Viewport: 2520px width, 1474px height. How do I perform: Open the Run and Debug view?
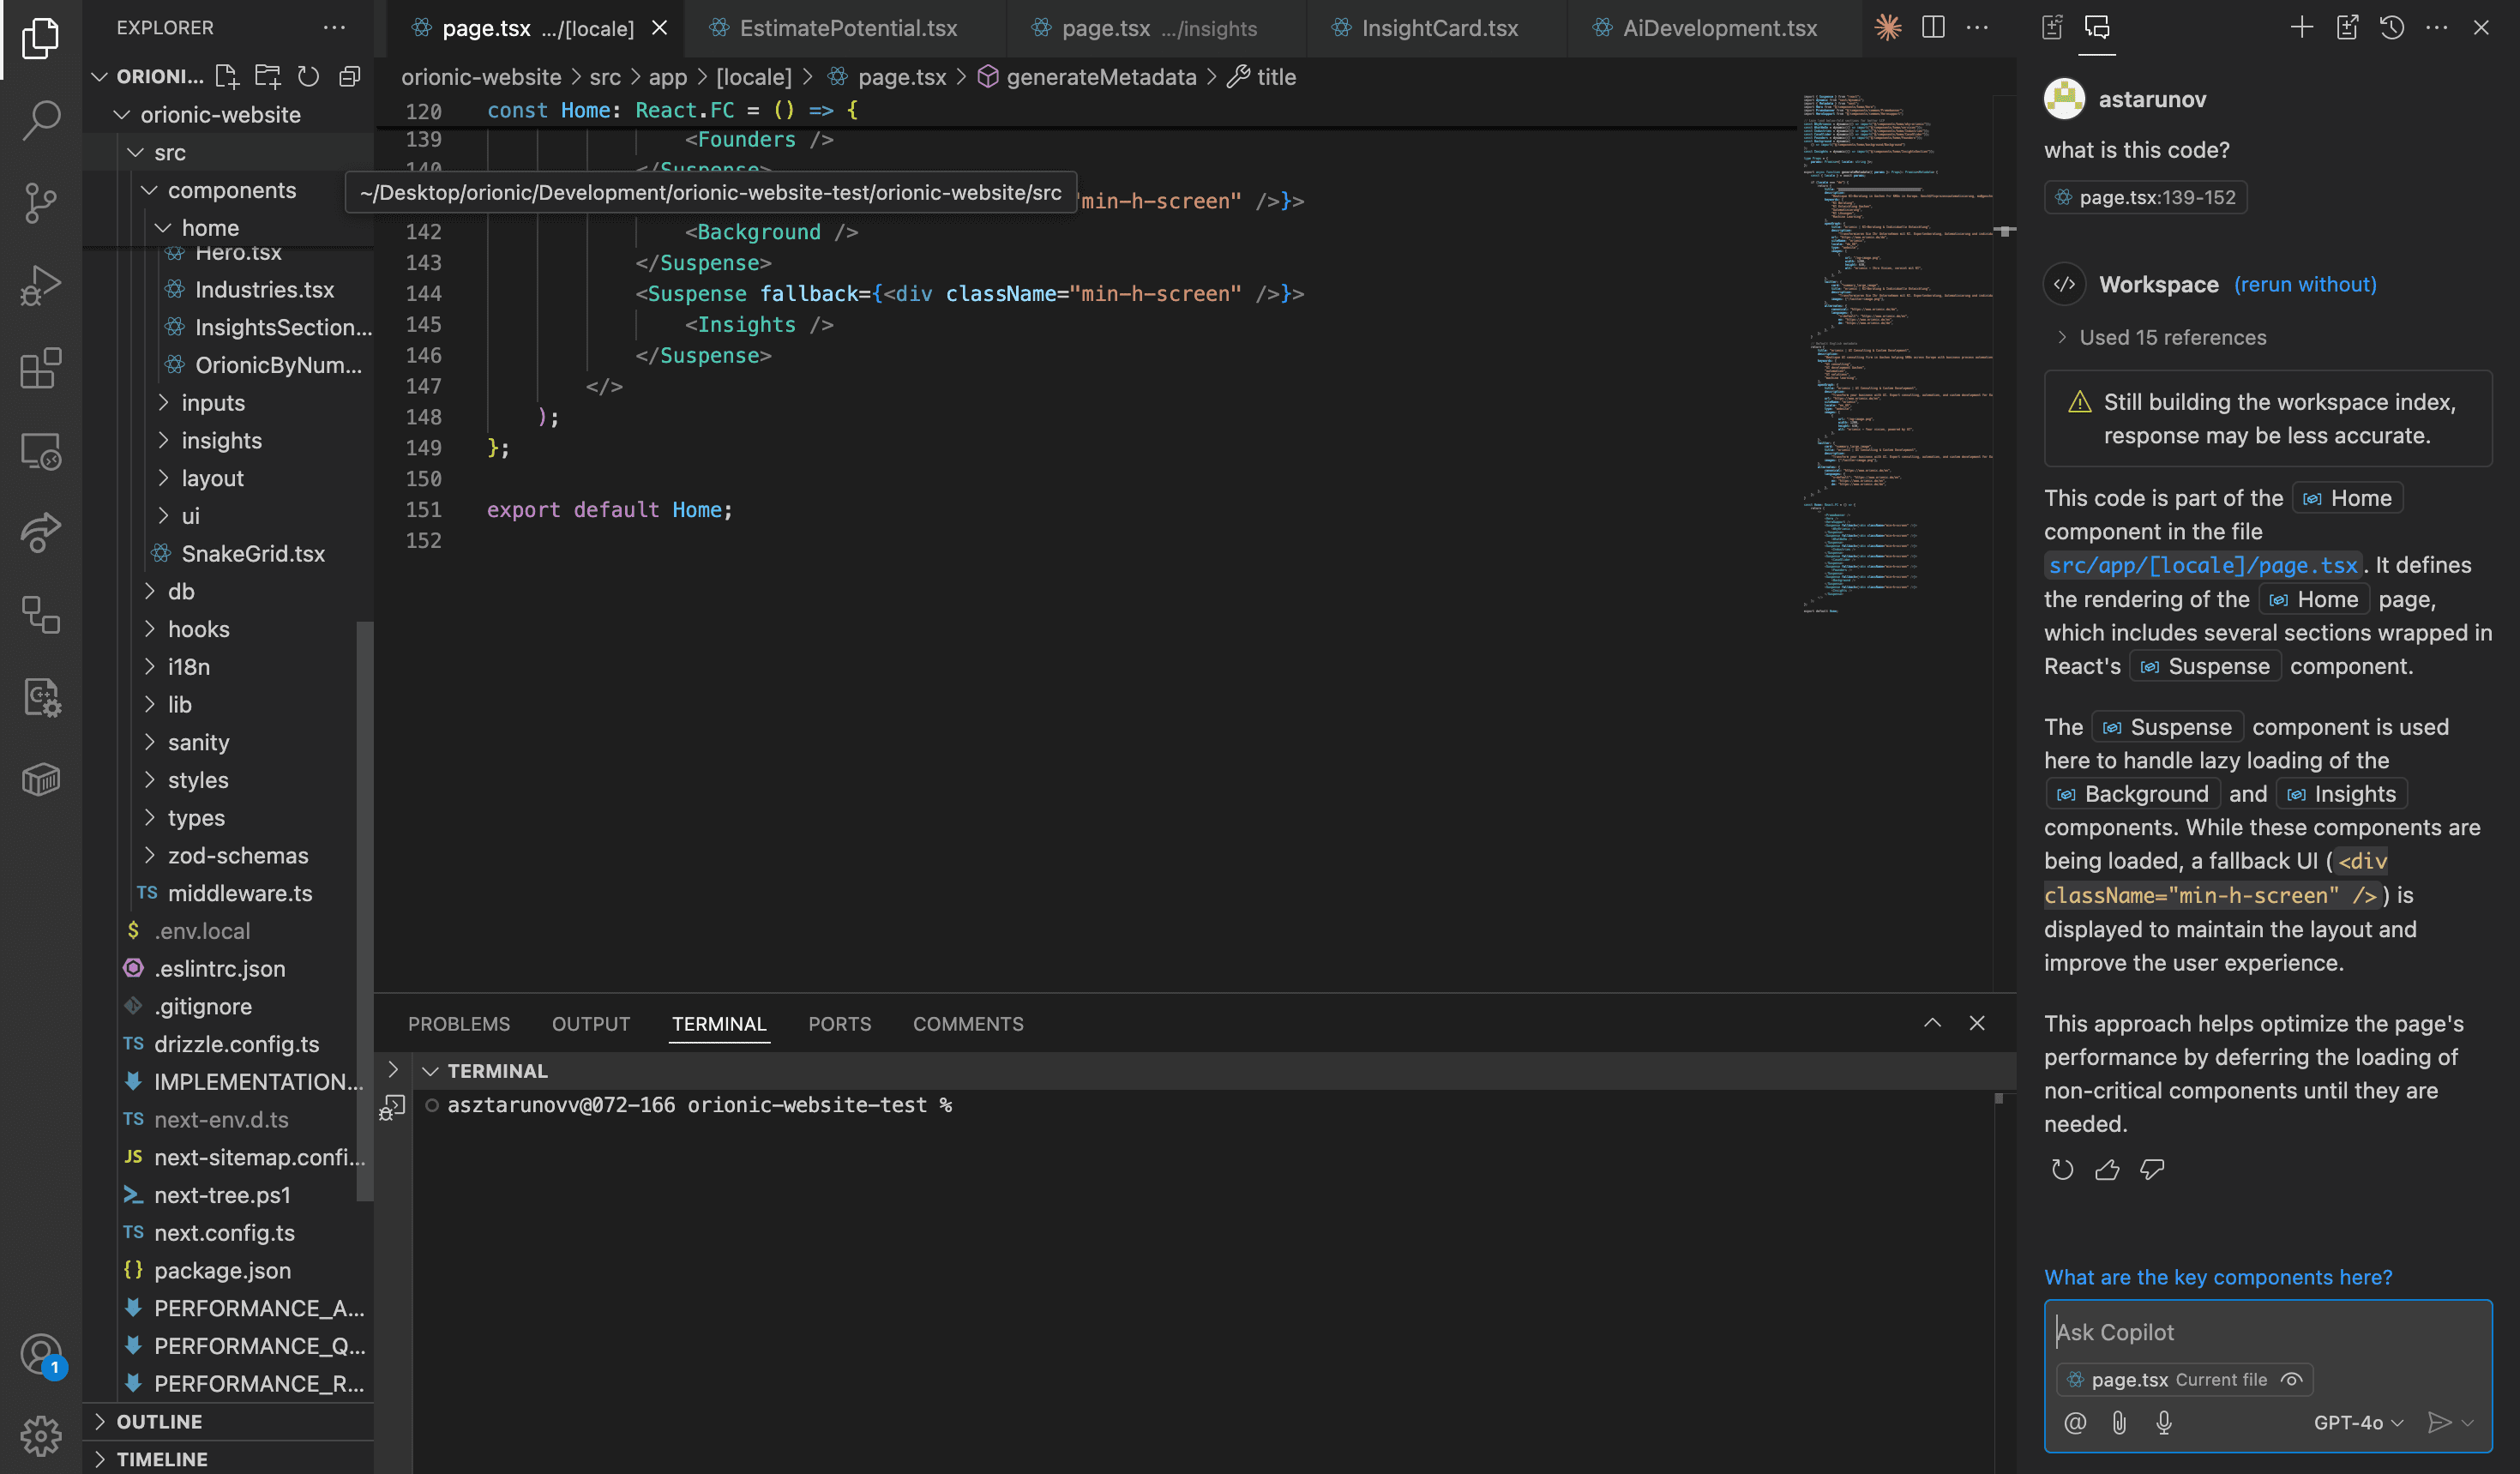40,286
